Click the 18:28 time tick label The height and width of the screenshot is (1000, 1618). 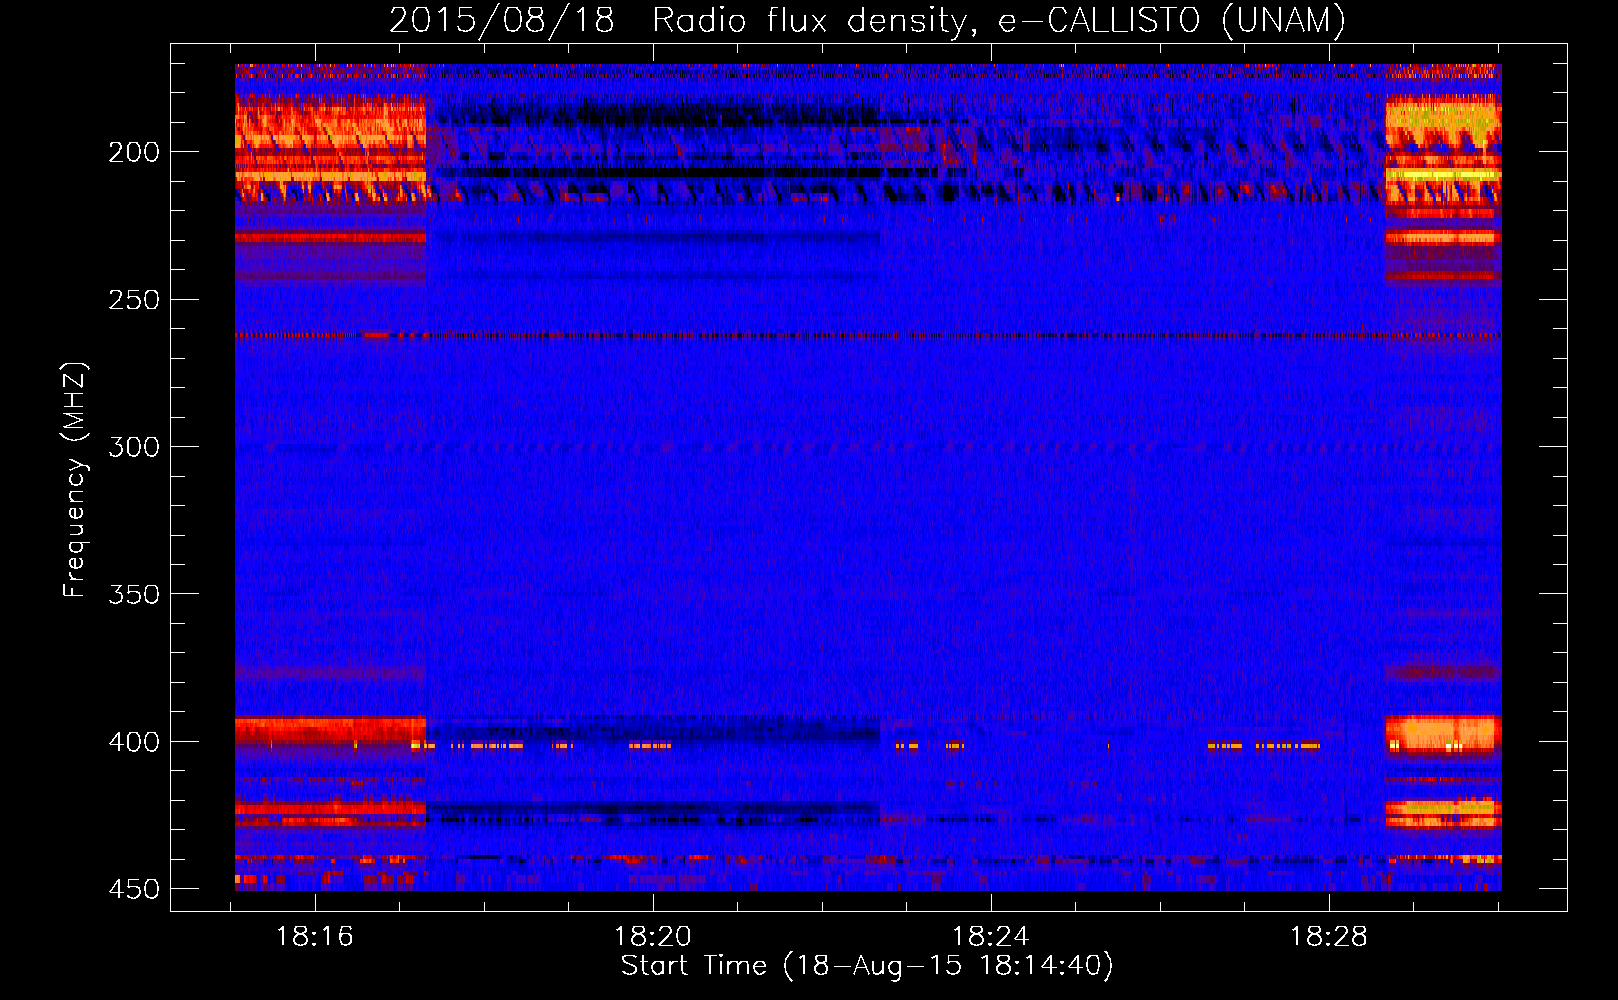1329,937
